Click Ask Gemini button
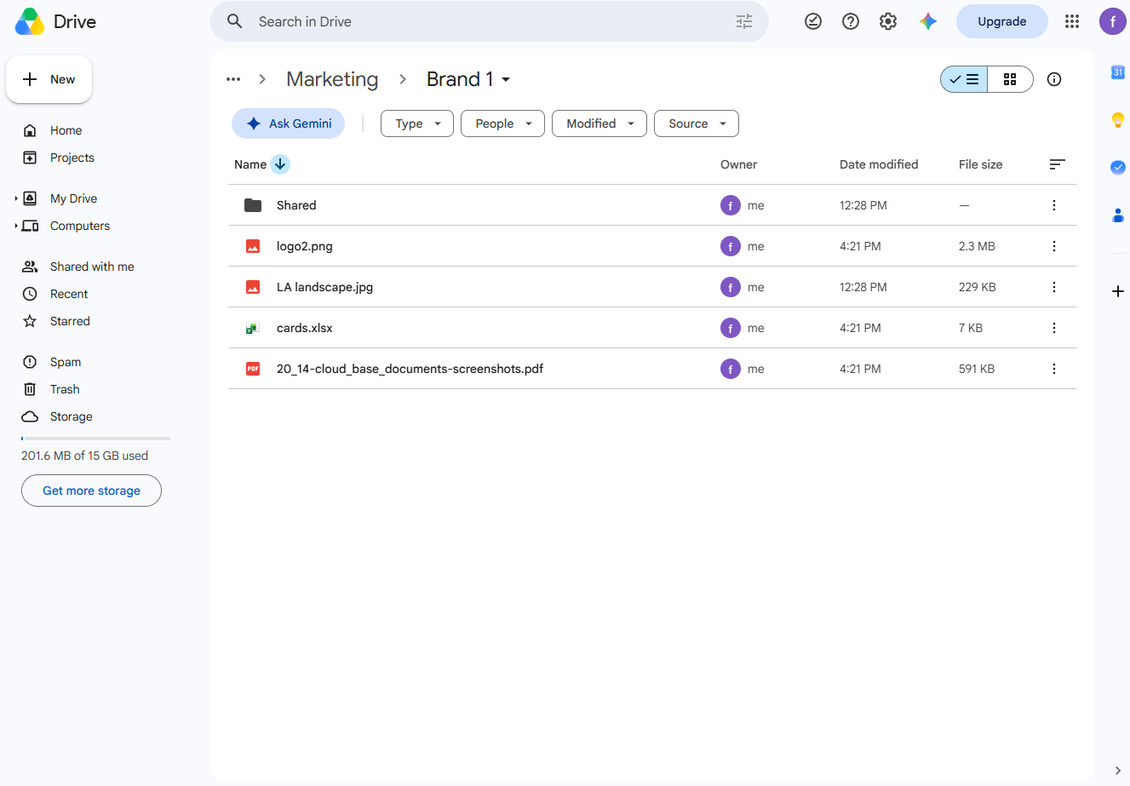Viewport: 1130px width, 786px height. click(x=288, y=124)
